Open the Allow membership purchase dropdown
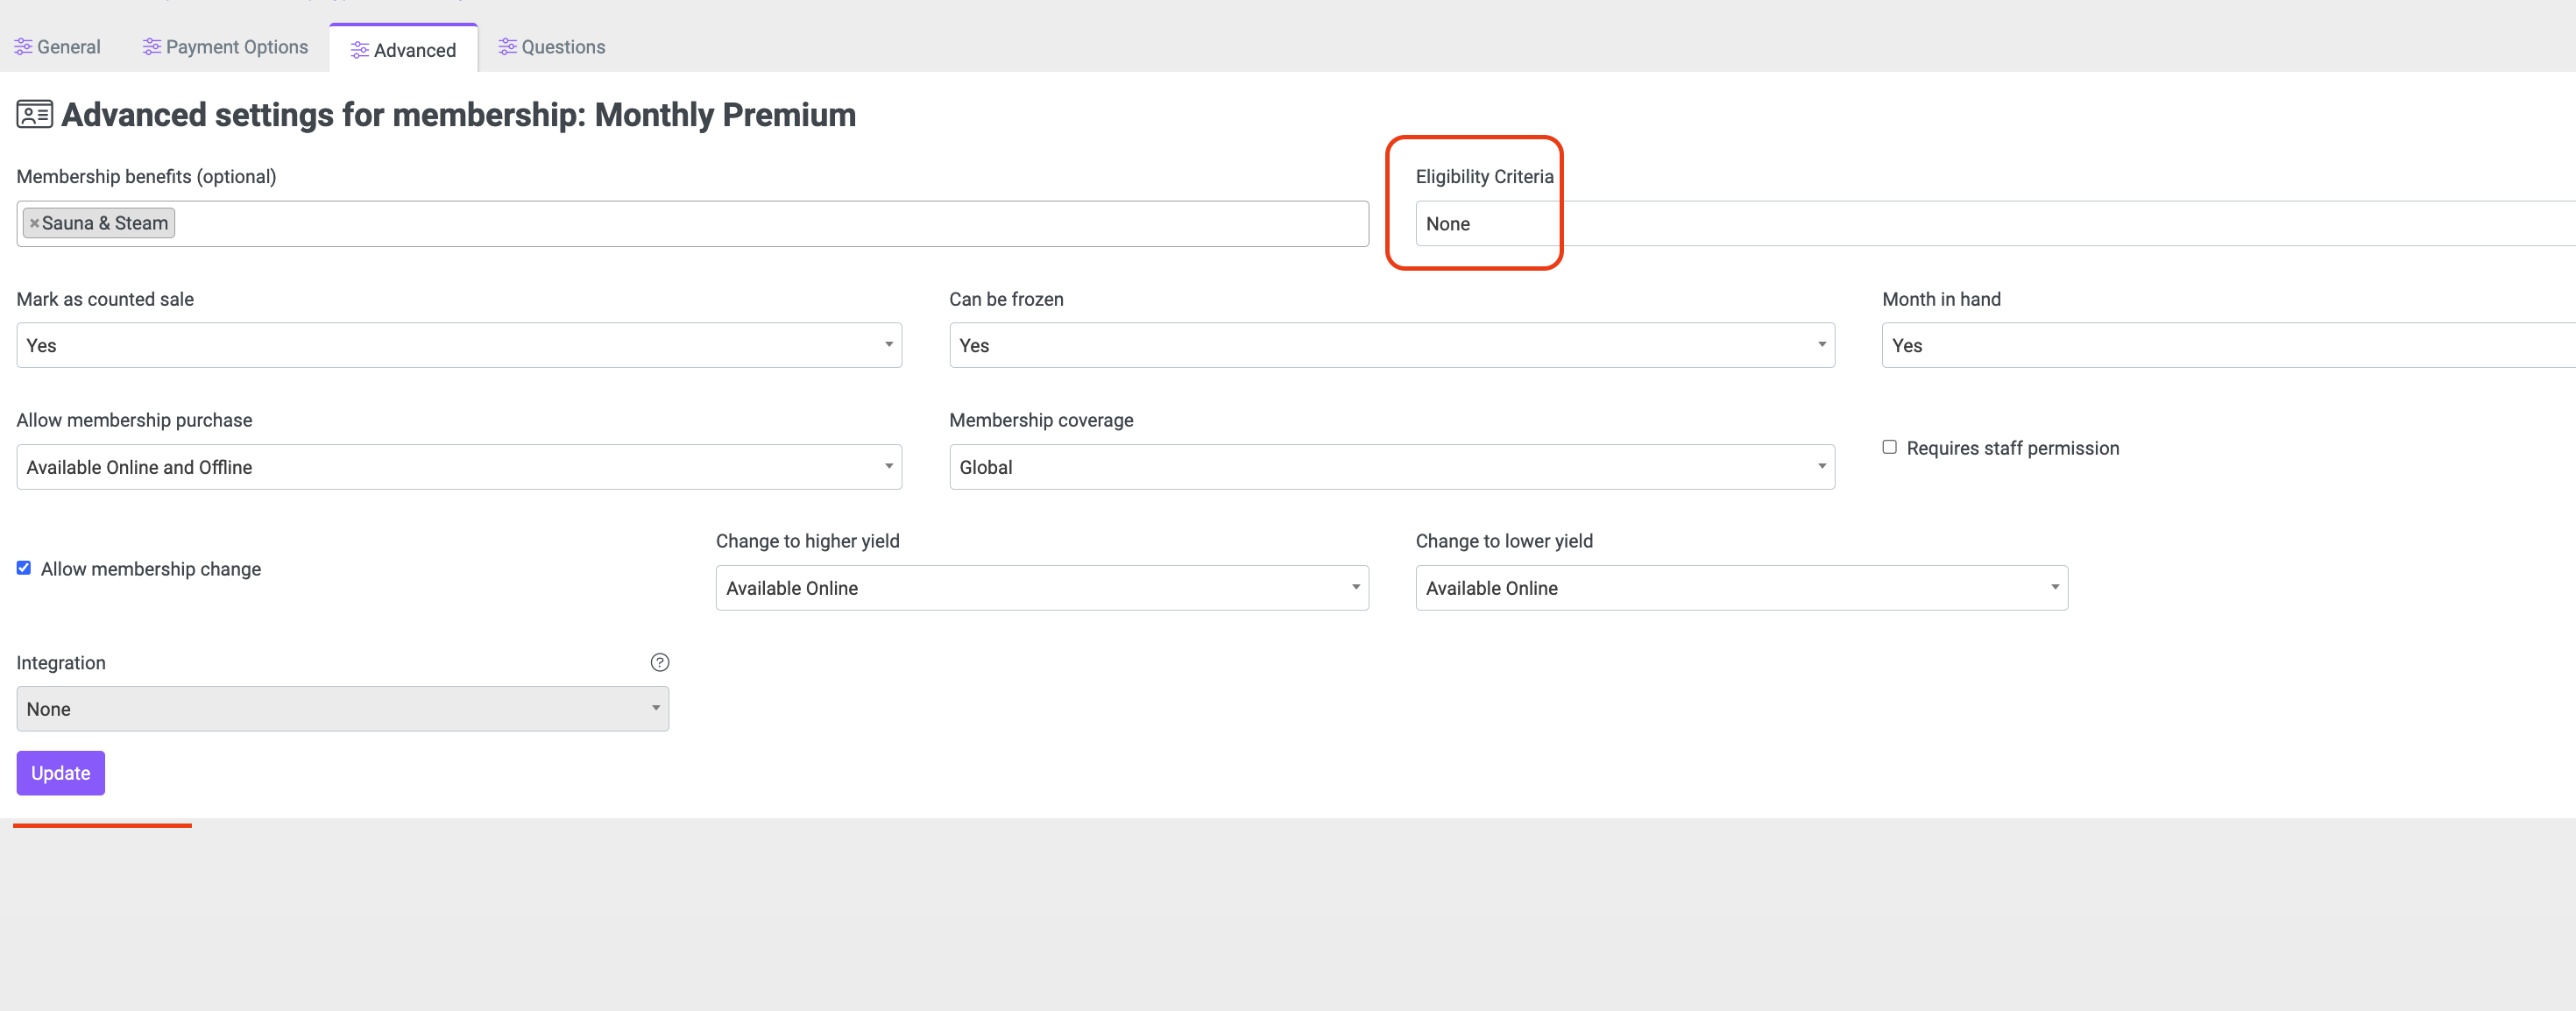This screenshot has height=1011, width=2576. pyautogui.click(x=459, y=467)
